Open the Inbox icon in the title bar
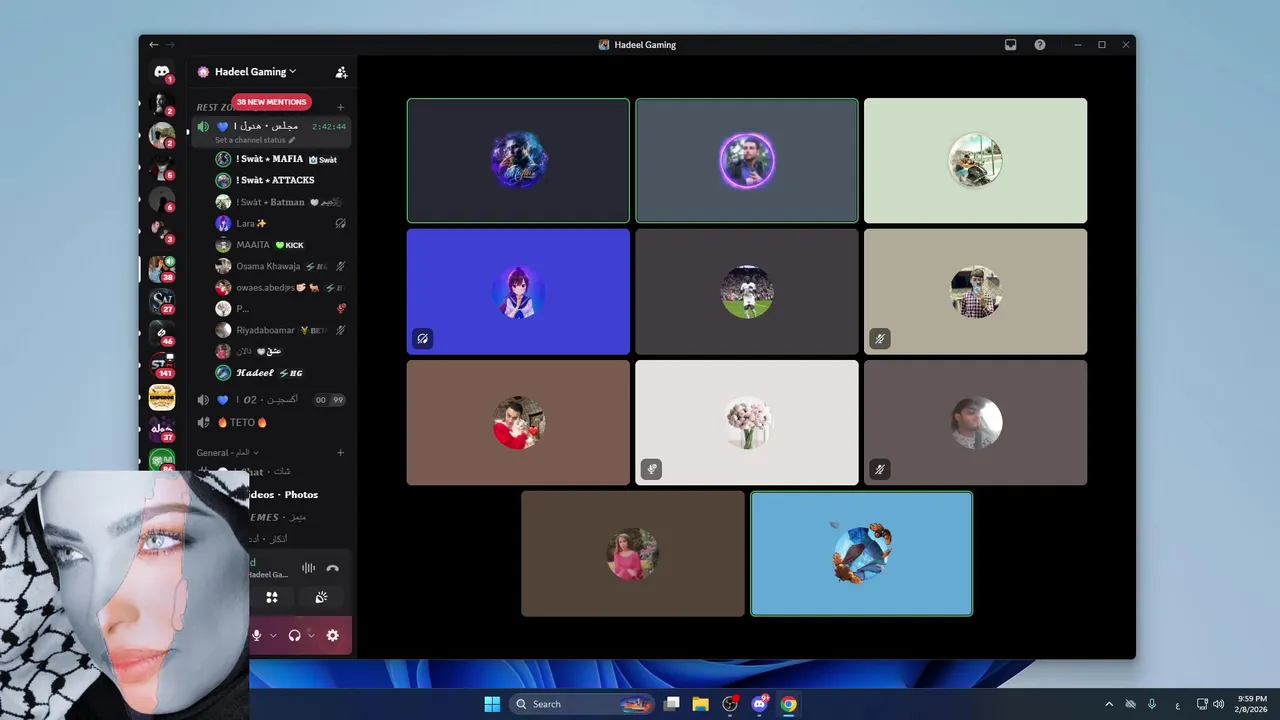The height and width of the screenshot is (720, 1280). pos(1011,45)
